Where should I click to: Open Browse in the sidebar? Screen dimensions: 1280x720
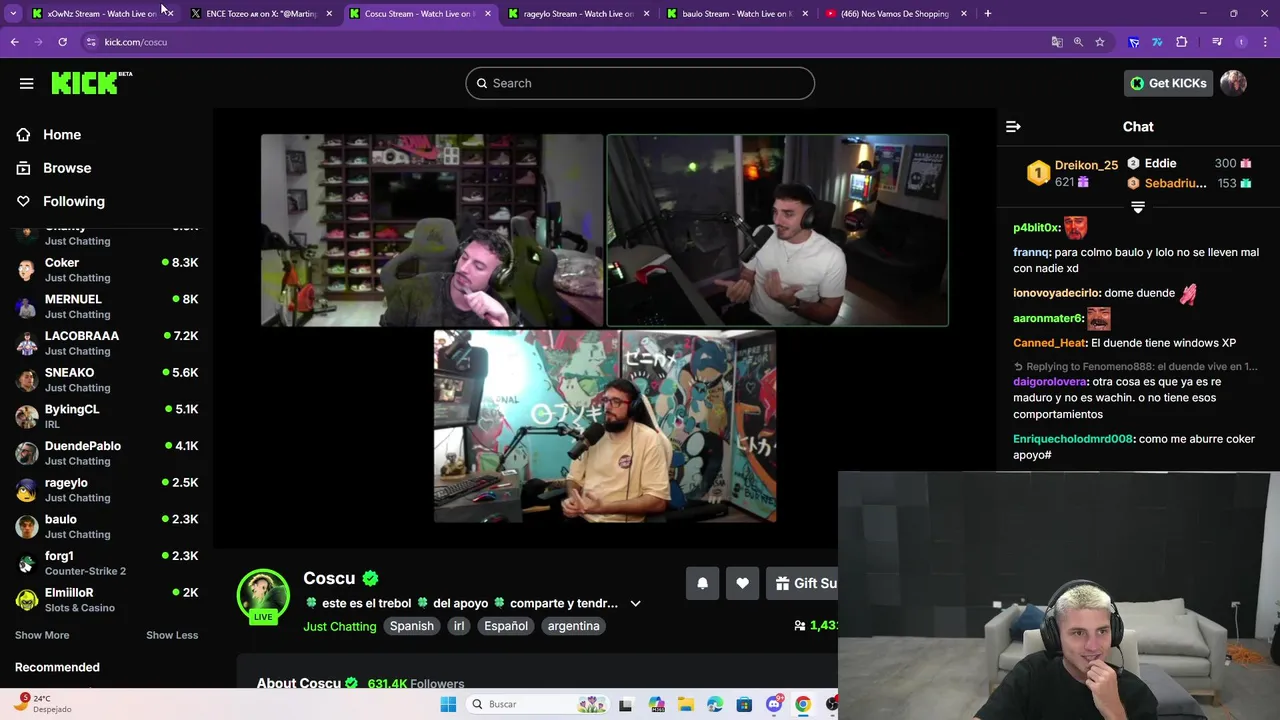[67, 168]
